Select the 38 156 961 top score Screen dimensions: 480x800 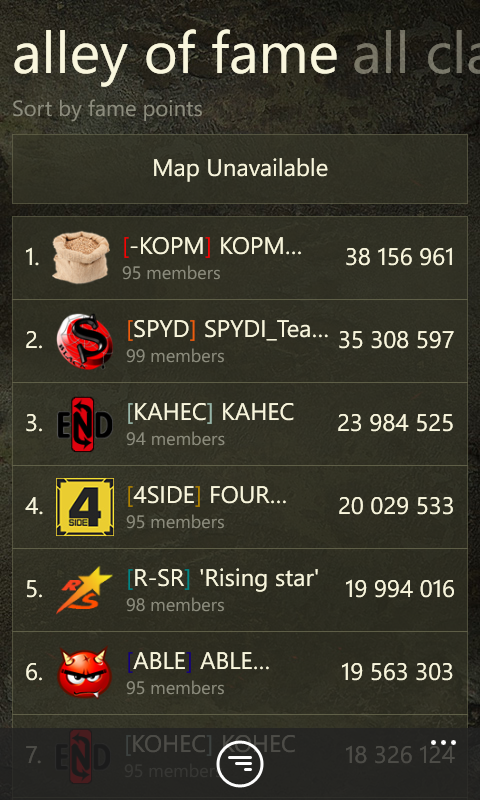[399, 257]
